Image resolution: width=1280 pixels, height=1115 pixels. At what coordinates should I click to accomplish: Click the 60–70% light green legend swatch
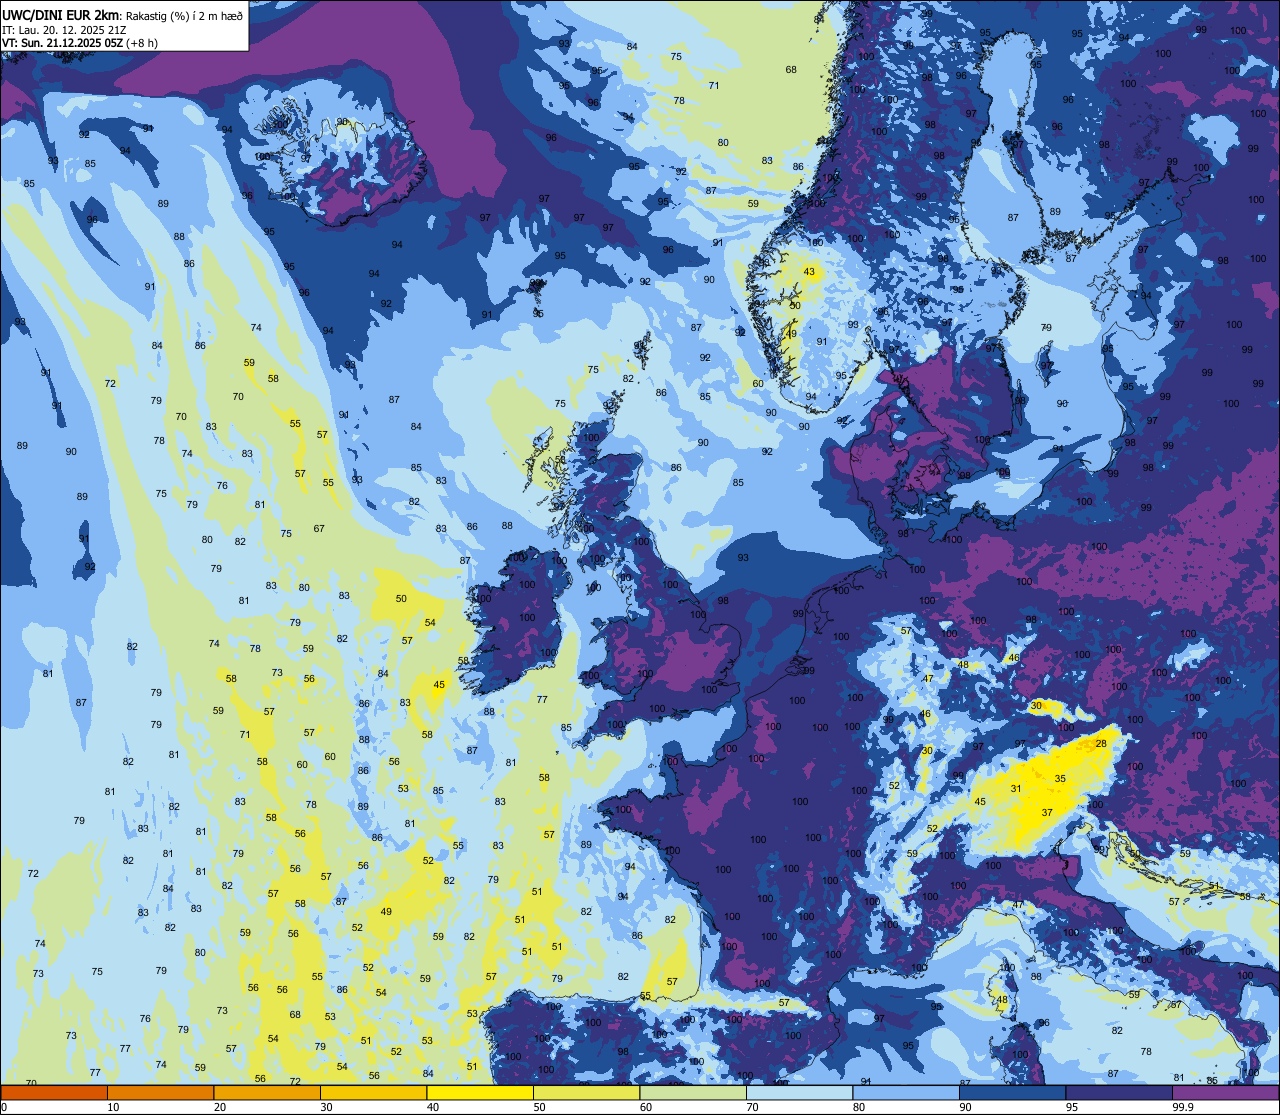693,1093
